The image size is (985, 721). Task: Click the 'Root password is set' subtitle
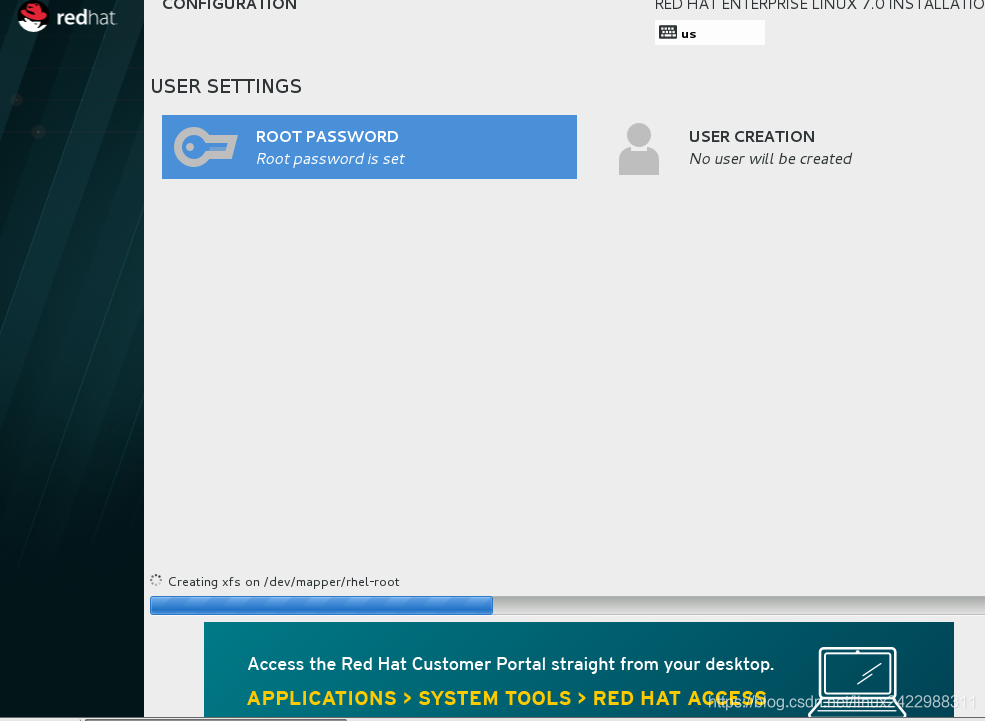pyautogui.click(x=330, y=159)
